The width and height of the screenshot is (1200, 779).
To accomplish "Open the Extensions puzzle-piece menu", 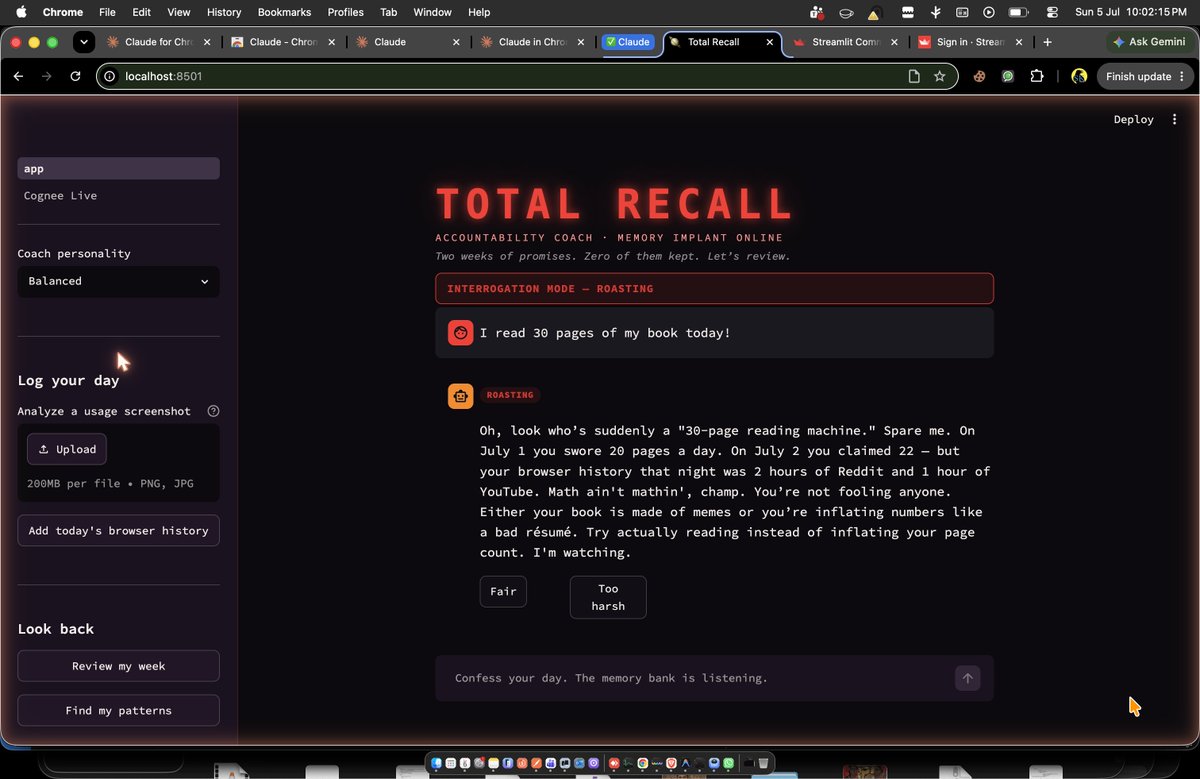I will click(x=1036, y=76).
